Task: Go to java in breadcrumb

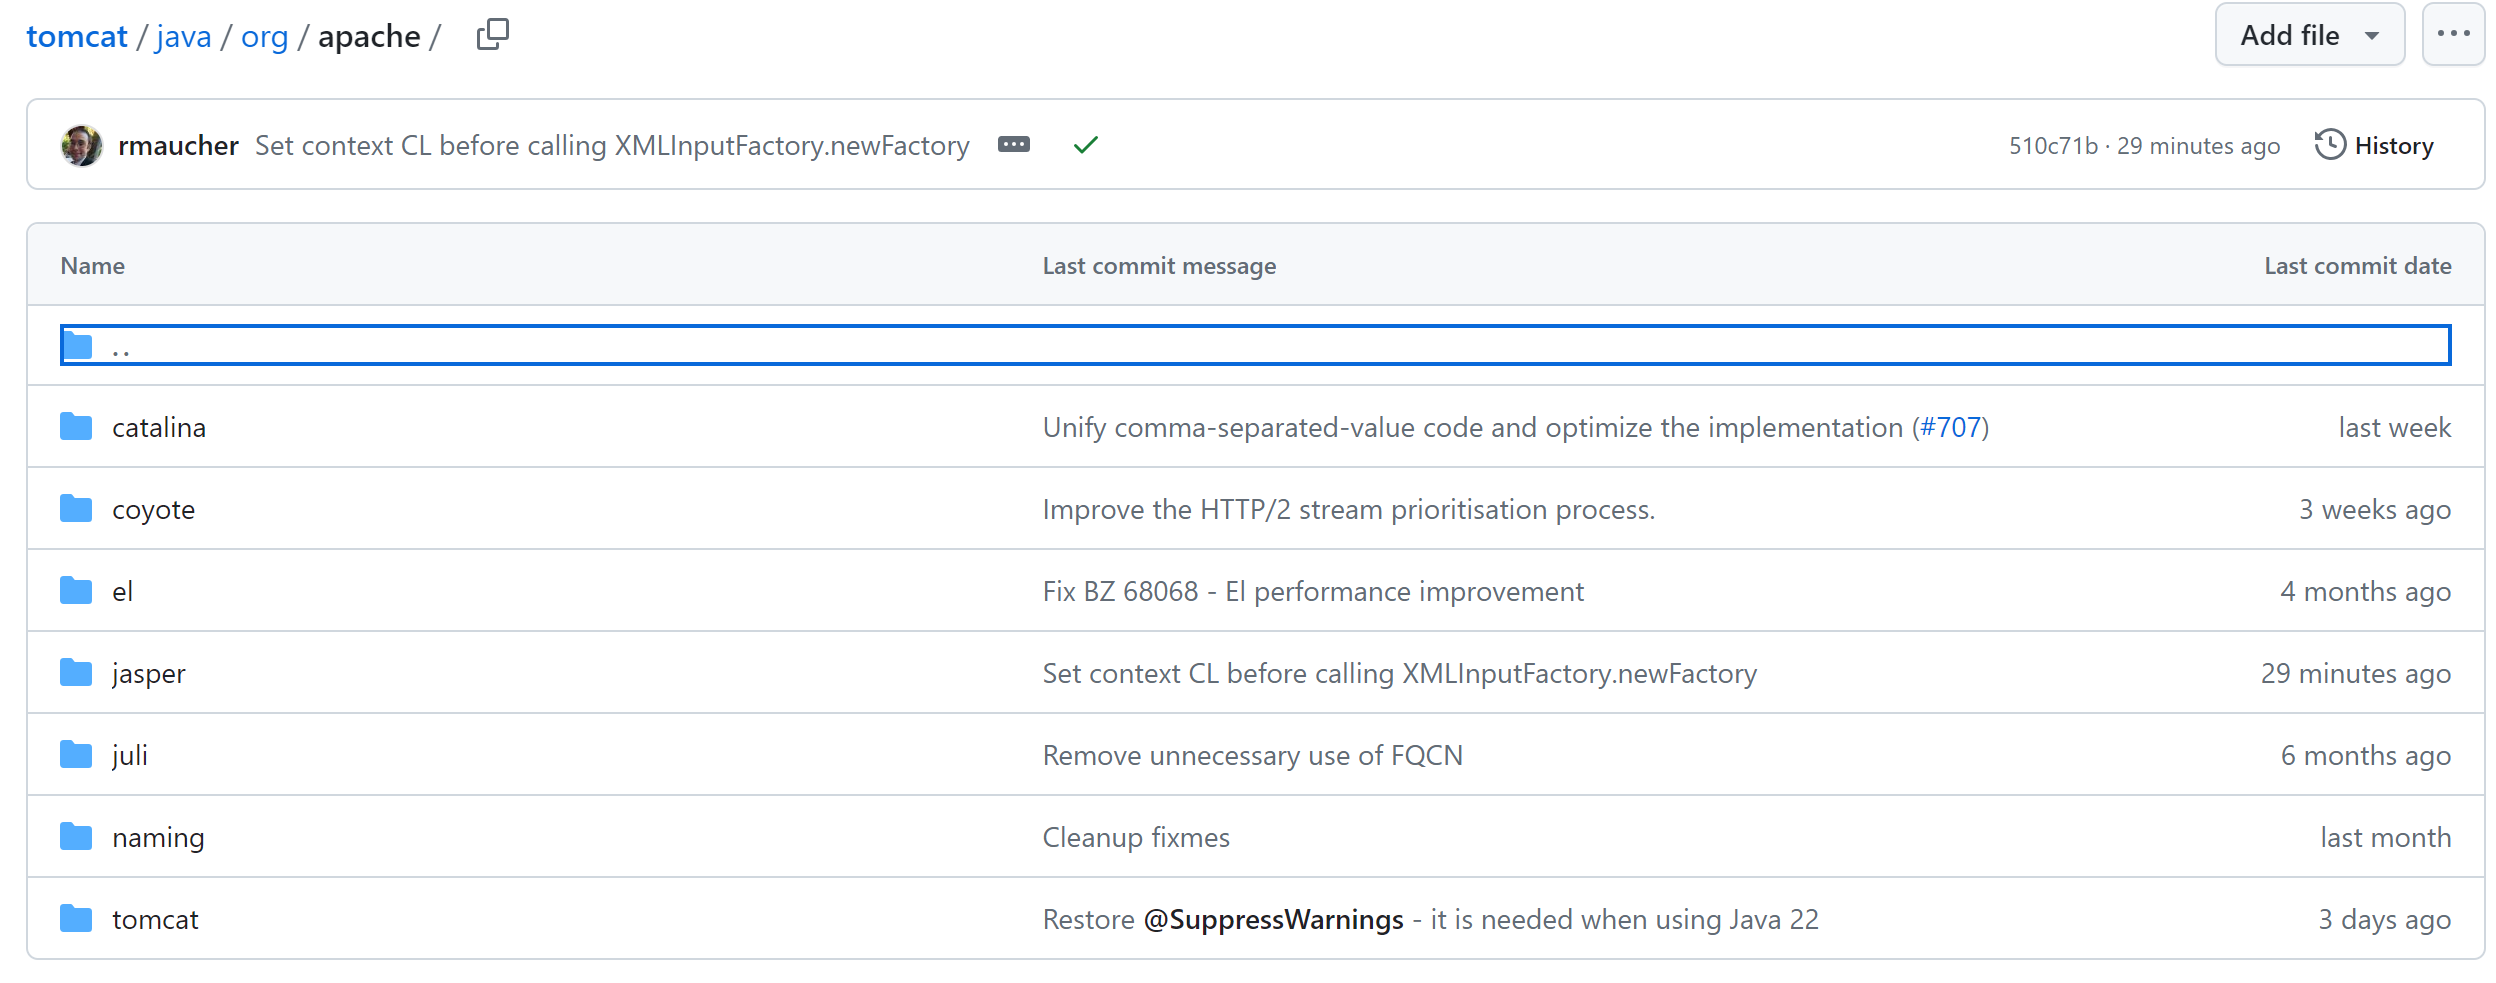Action: point(184,36)
